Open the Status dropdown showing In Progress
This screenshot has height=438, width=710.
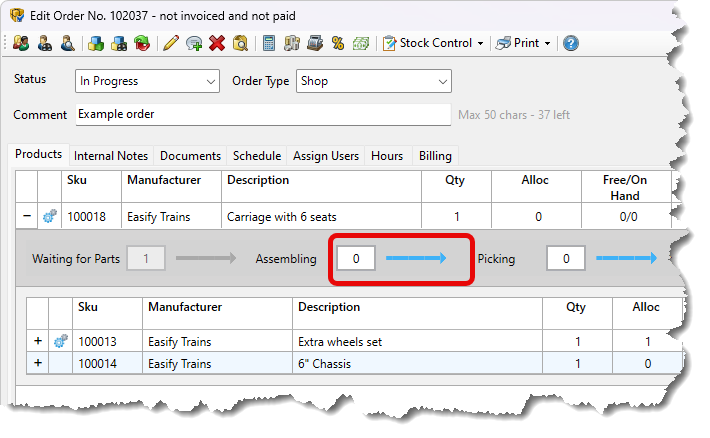148,81
